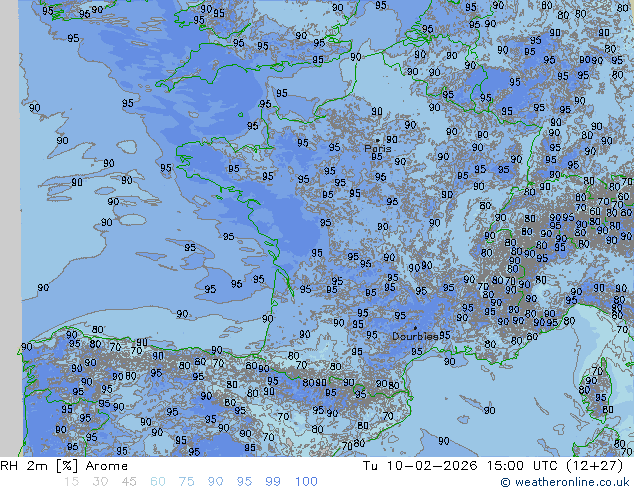634x490 pixels.
Task: Click the legend value 60
Action: pyautogui.click(x=158, y=482)
